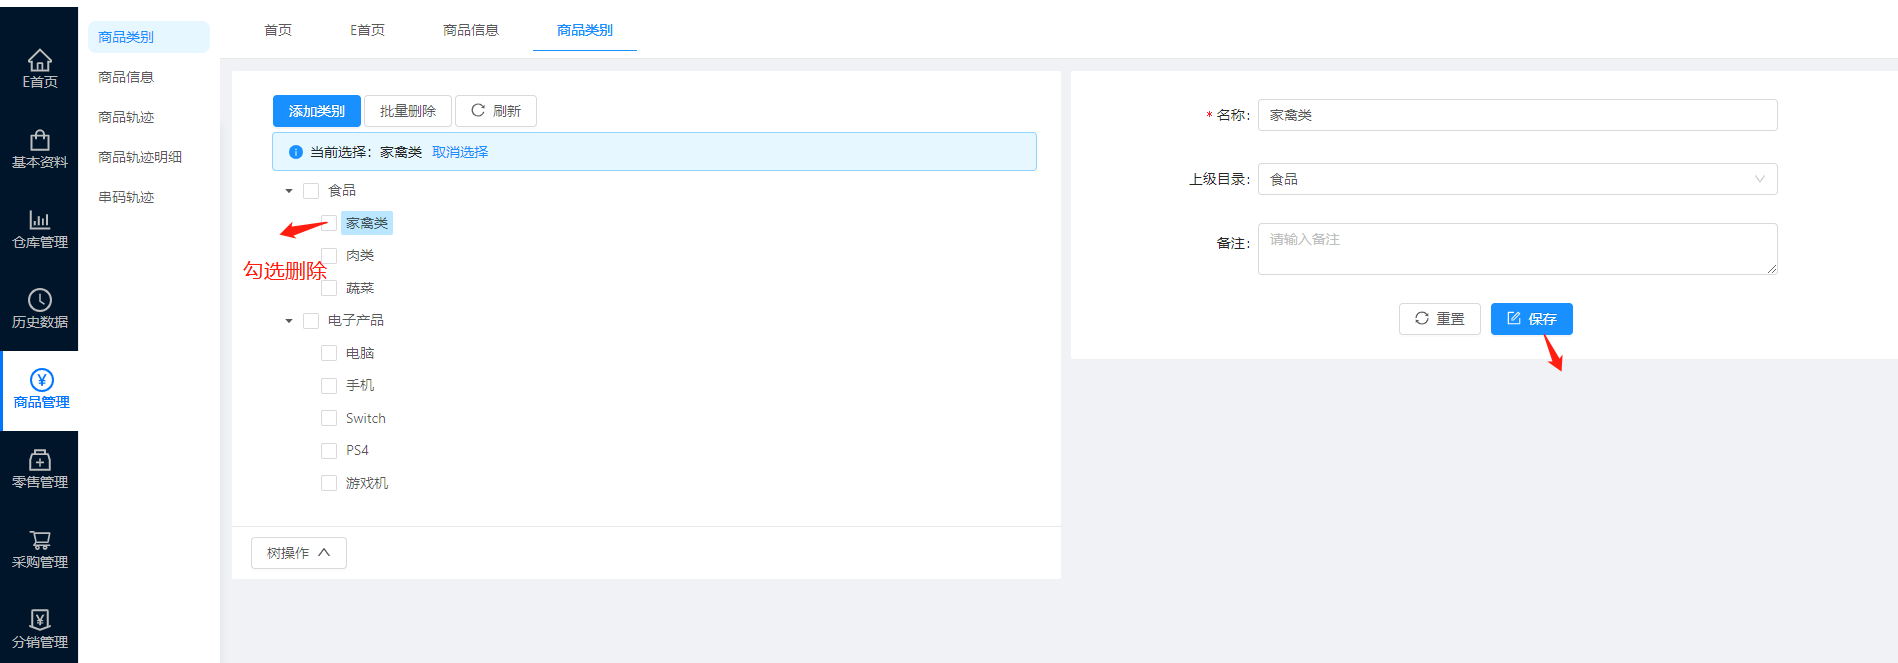Collapse the 电子产品 tree node arrow
The image size is (1898, 663).
pos(289,321)
